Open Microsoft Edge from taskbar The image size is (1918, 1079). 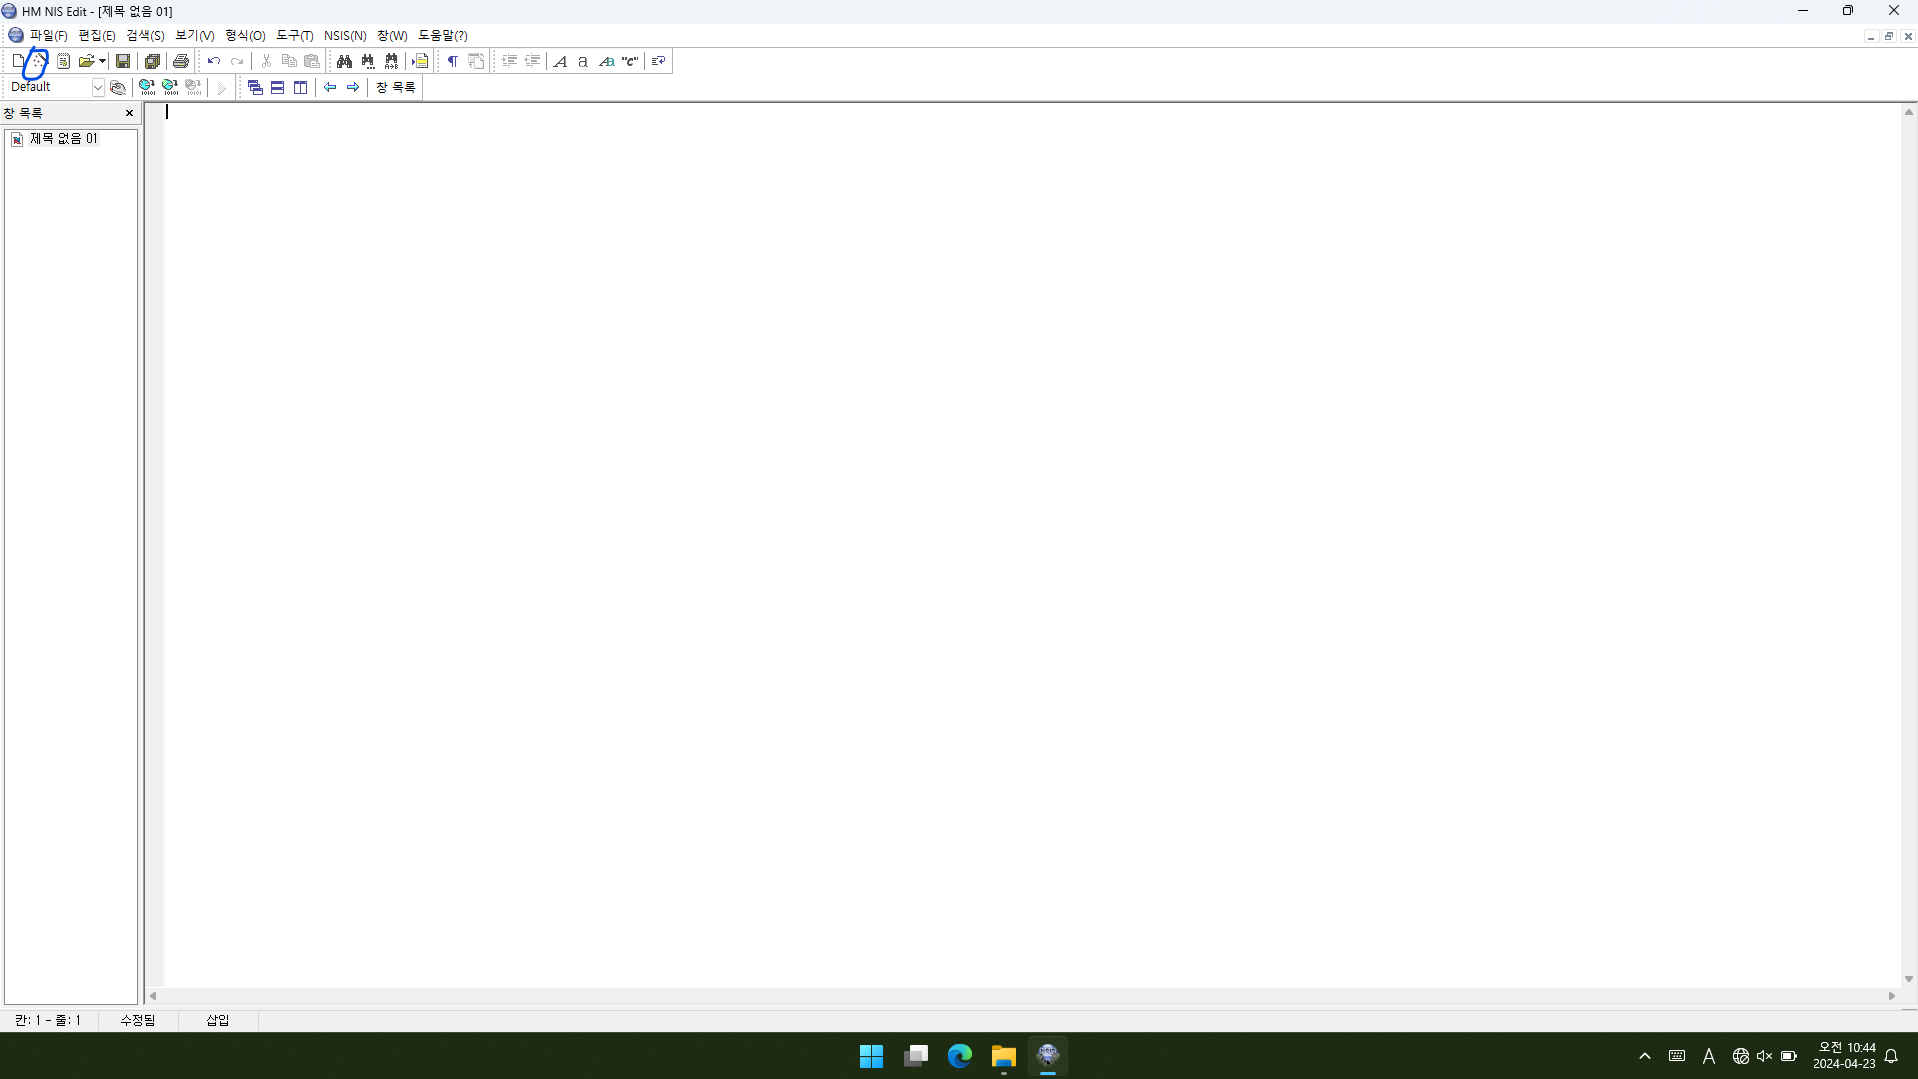click(x=960, y=1056)
